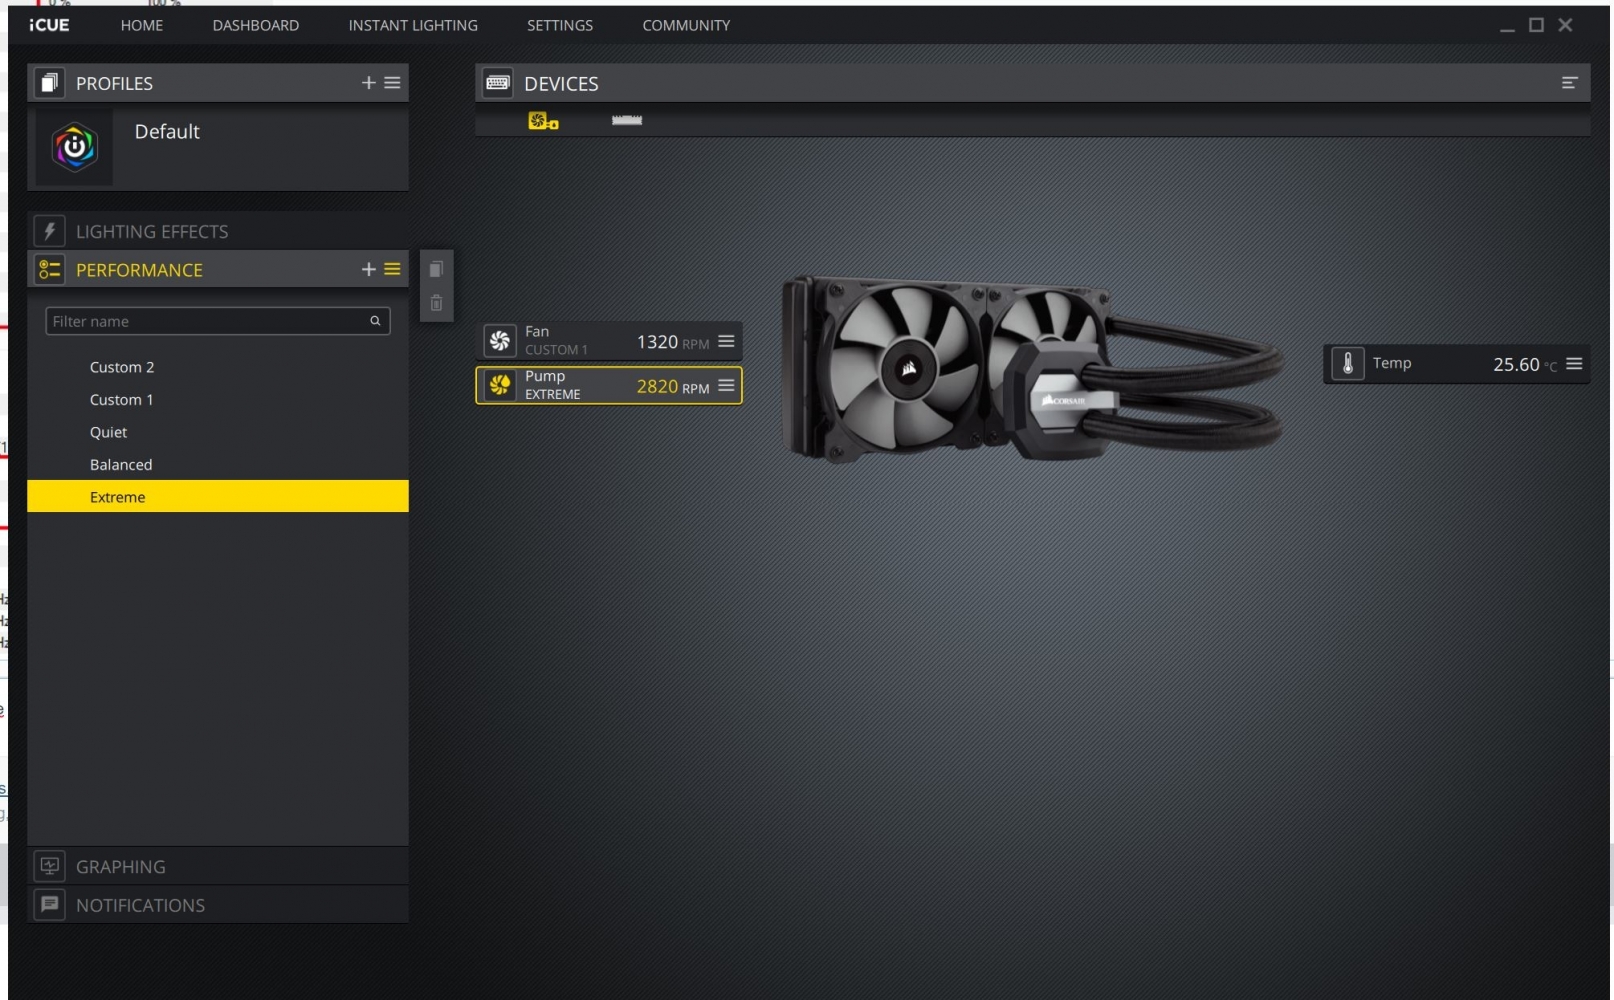Open the Pump options menu
Image resolution: width=1614 pixels, height=1000 pixels.
[x=726, y=385]
